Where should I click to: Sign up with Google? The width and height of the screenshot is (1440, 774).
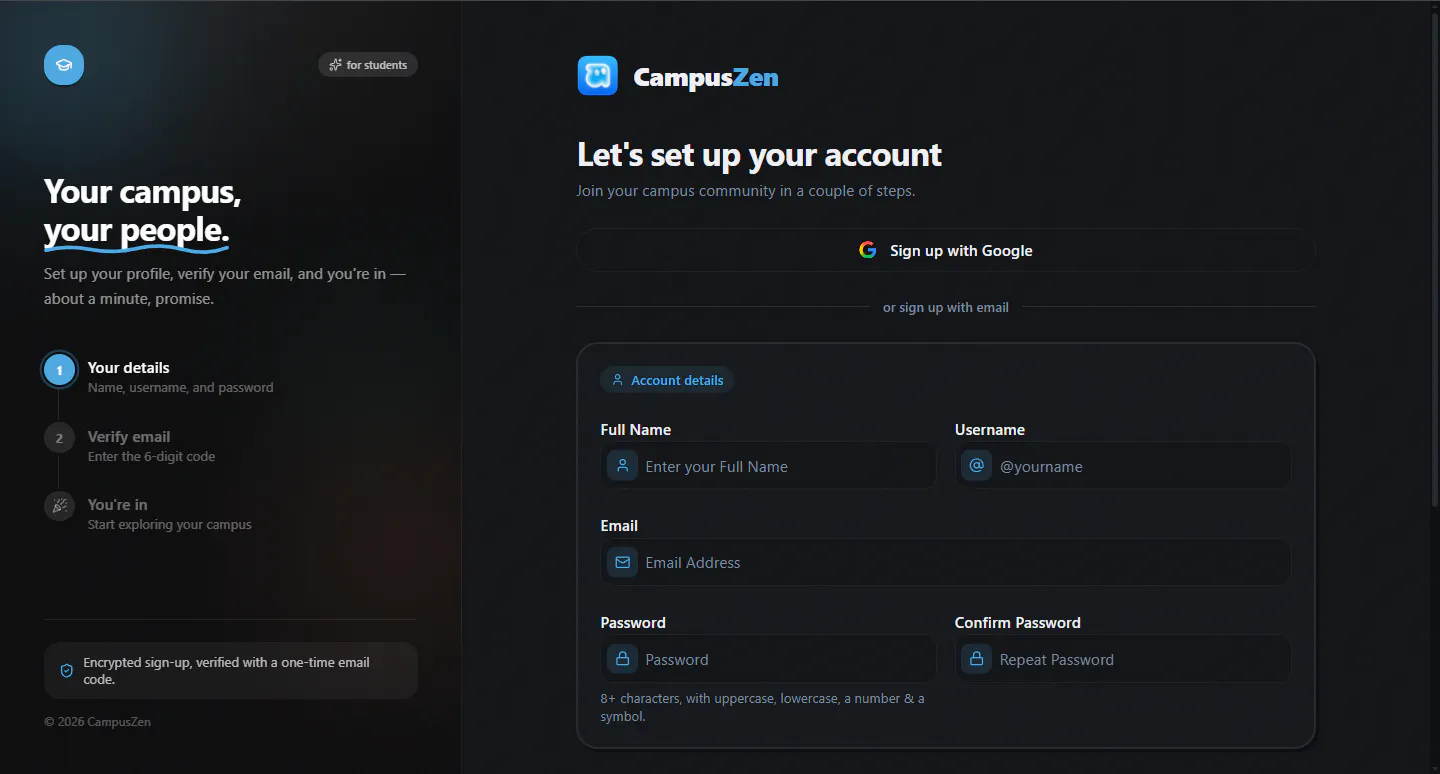[x=946, y=250]
